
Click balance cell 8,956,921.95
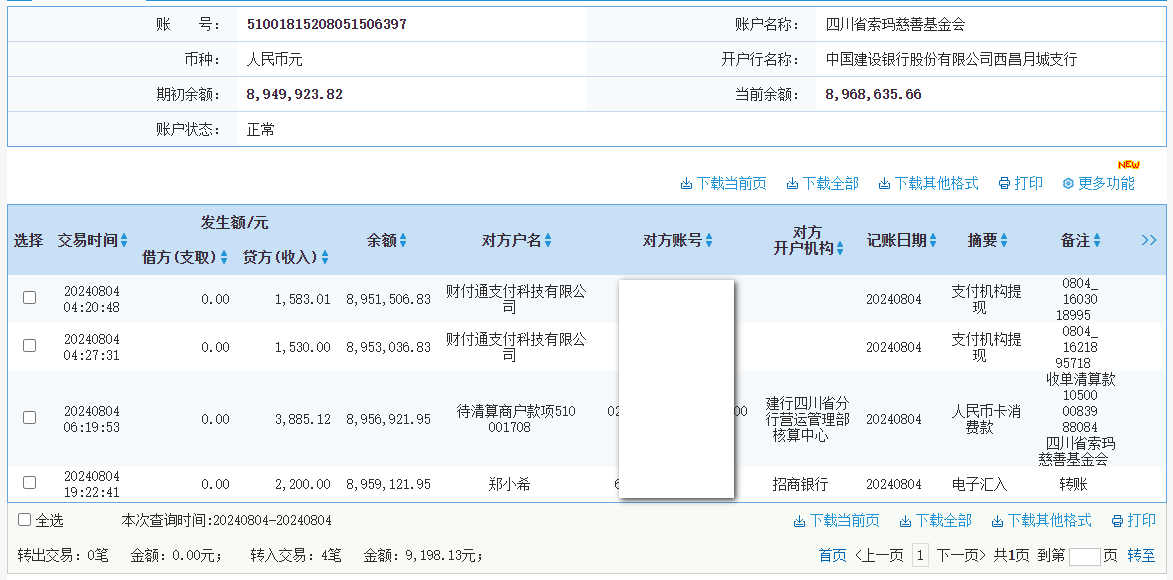tap(388, 419)
